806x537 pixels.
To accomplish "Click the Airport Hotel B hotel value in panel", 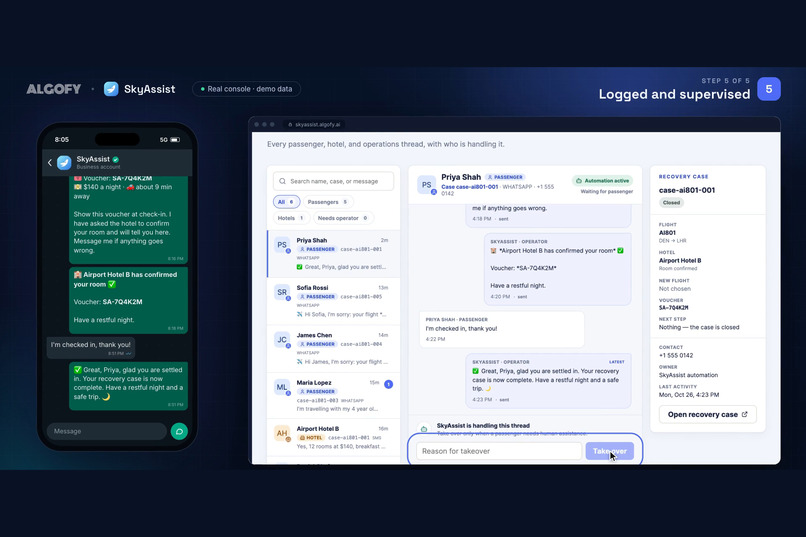I will [x=680, y=261].
